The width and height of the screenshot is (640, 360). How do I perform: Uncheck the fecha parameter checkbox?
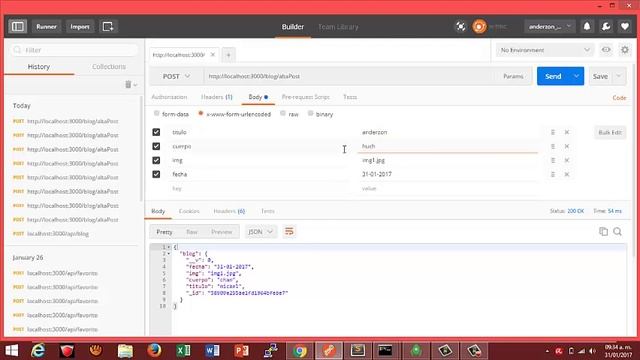point(156,174)
